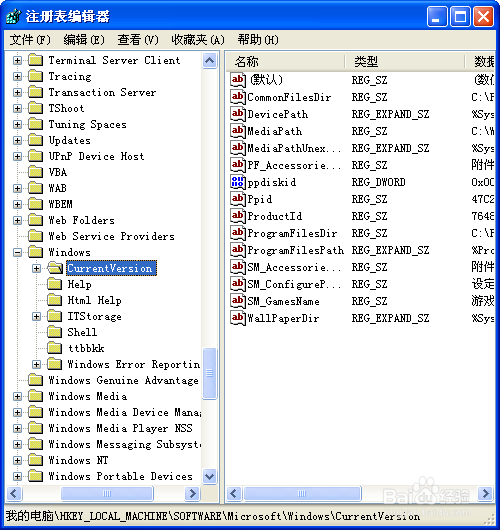This screenshot has height=530, width=500.
Task: Click the string icon for DevicePath
Action: (x=238, y=114)
